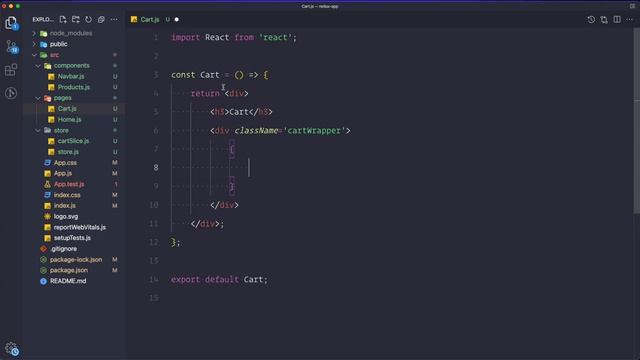Screen dimensions: 640x360
Task: Open index.css file
Action: pos(67,195)
